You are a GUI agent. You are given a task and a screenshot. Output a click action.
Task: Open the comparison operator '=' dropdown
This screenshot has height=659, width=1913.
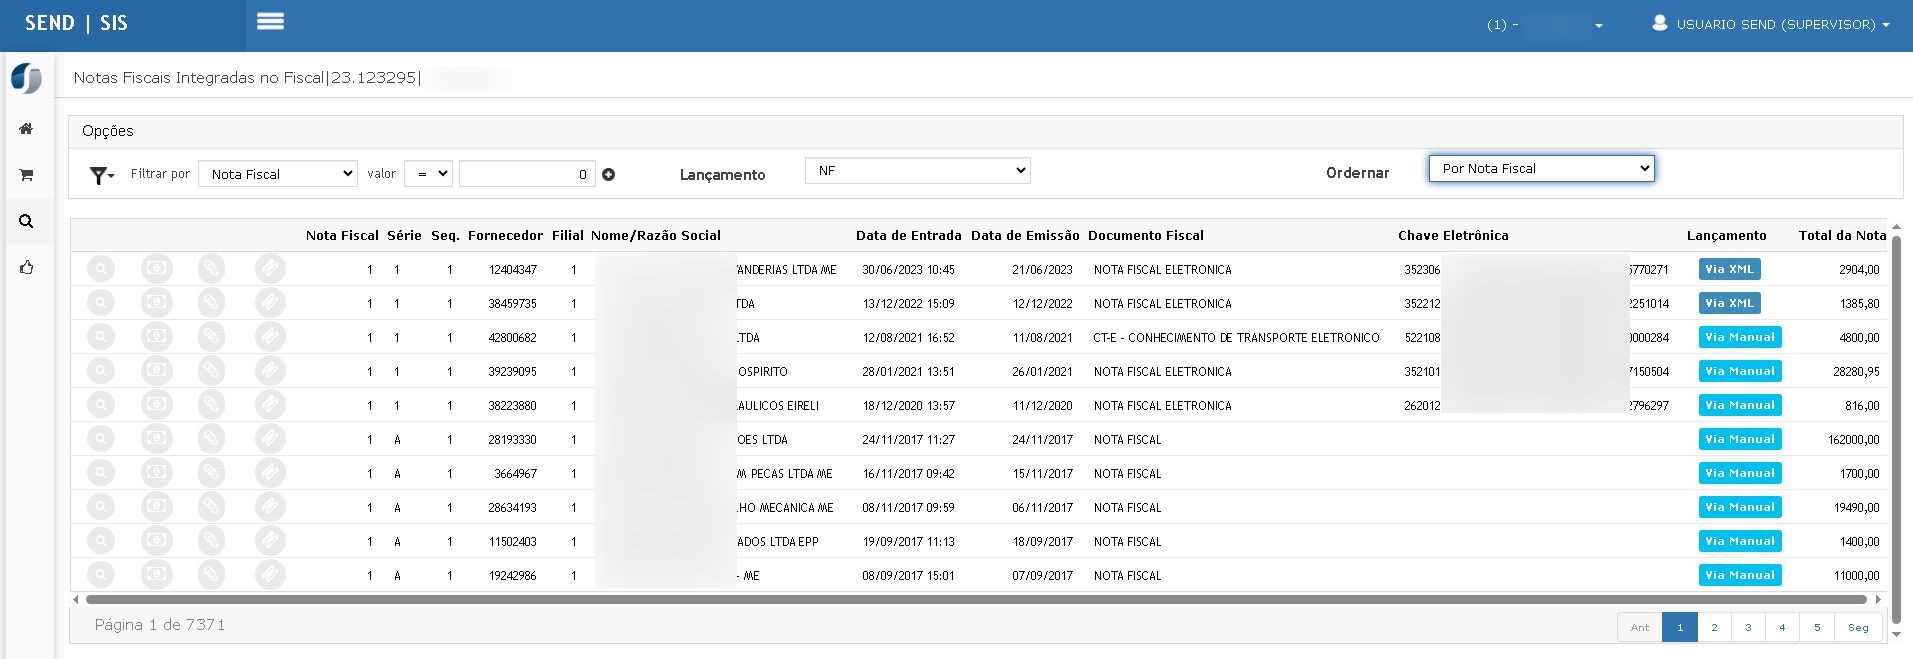[428, 174]
